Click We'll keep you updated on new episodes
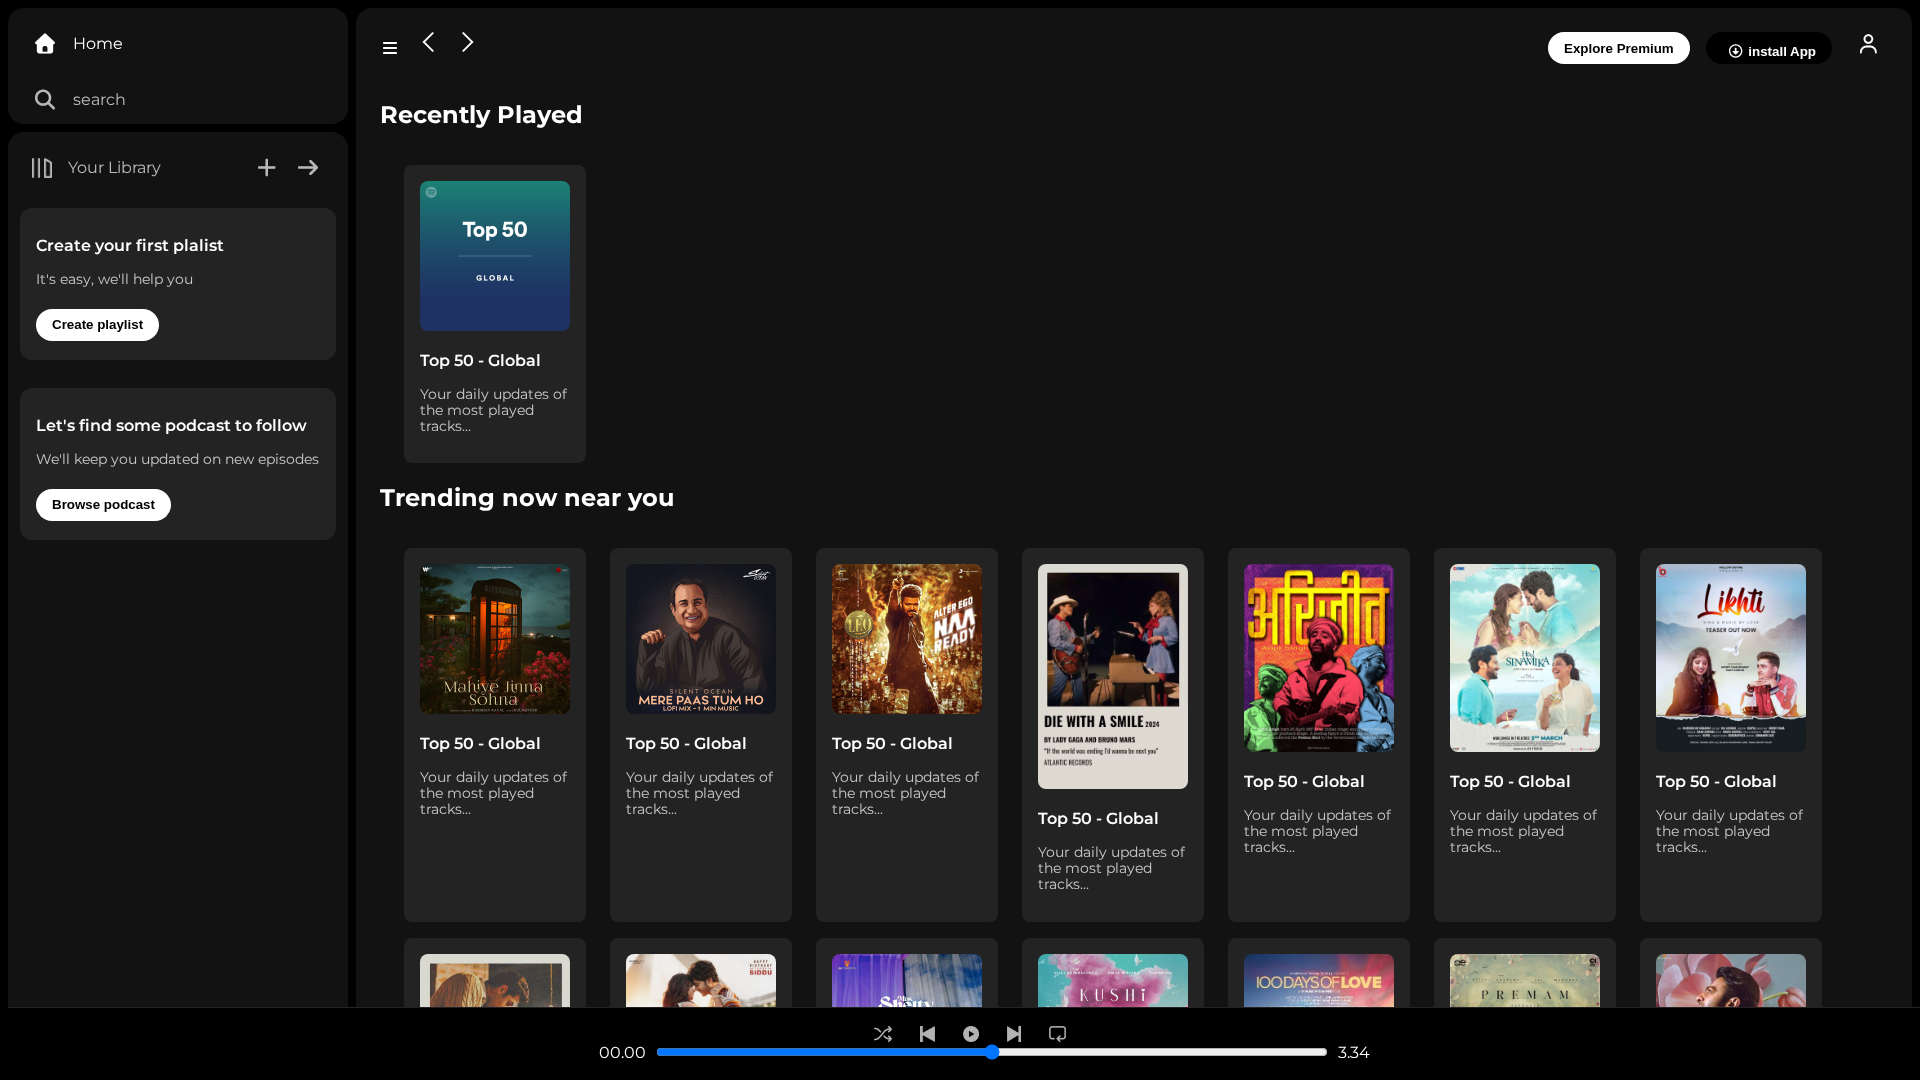The width and height of the screenshot is (1920, 1080). [x=177, y=460]
